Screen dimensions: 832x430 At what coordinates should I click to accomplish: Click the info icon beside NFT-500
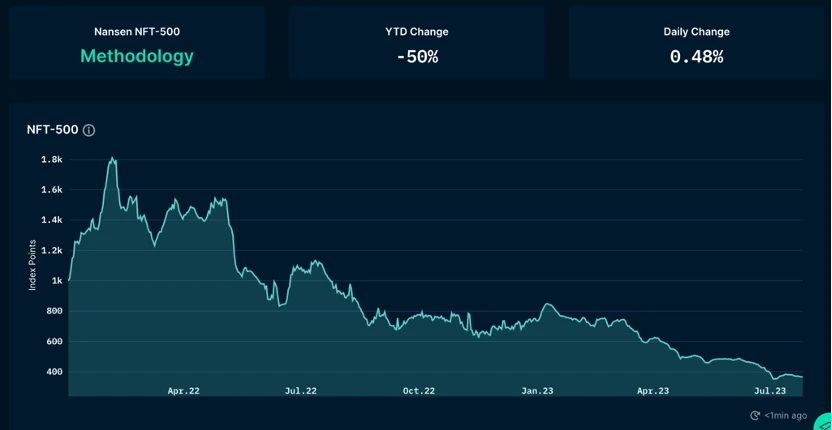89,130
